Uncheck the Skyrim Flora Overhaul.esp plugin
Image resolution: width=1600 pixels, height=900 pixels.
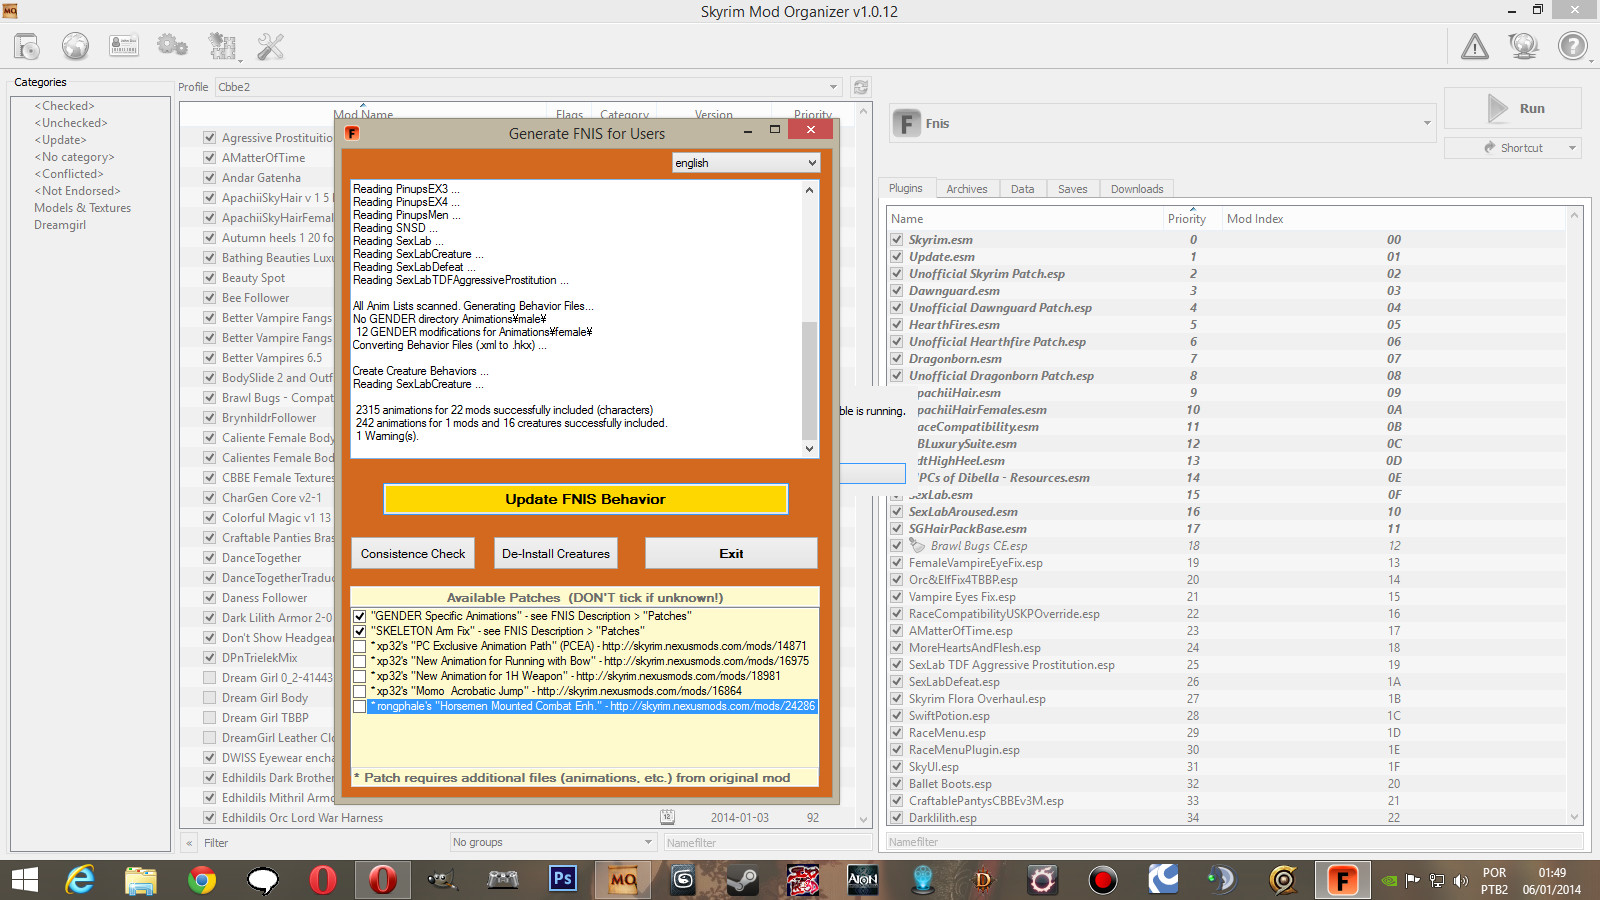(897, 699)
